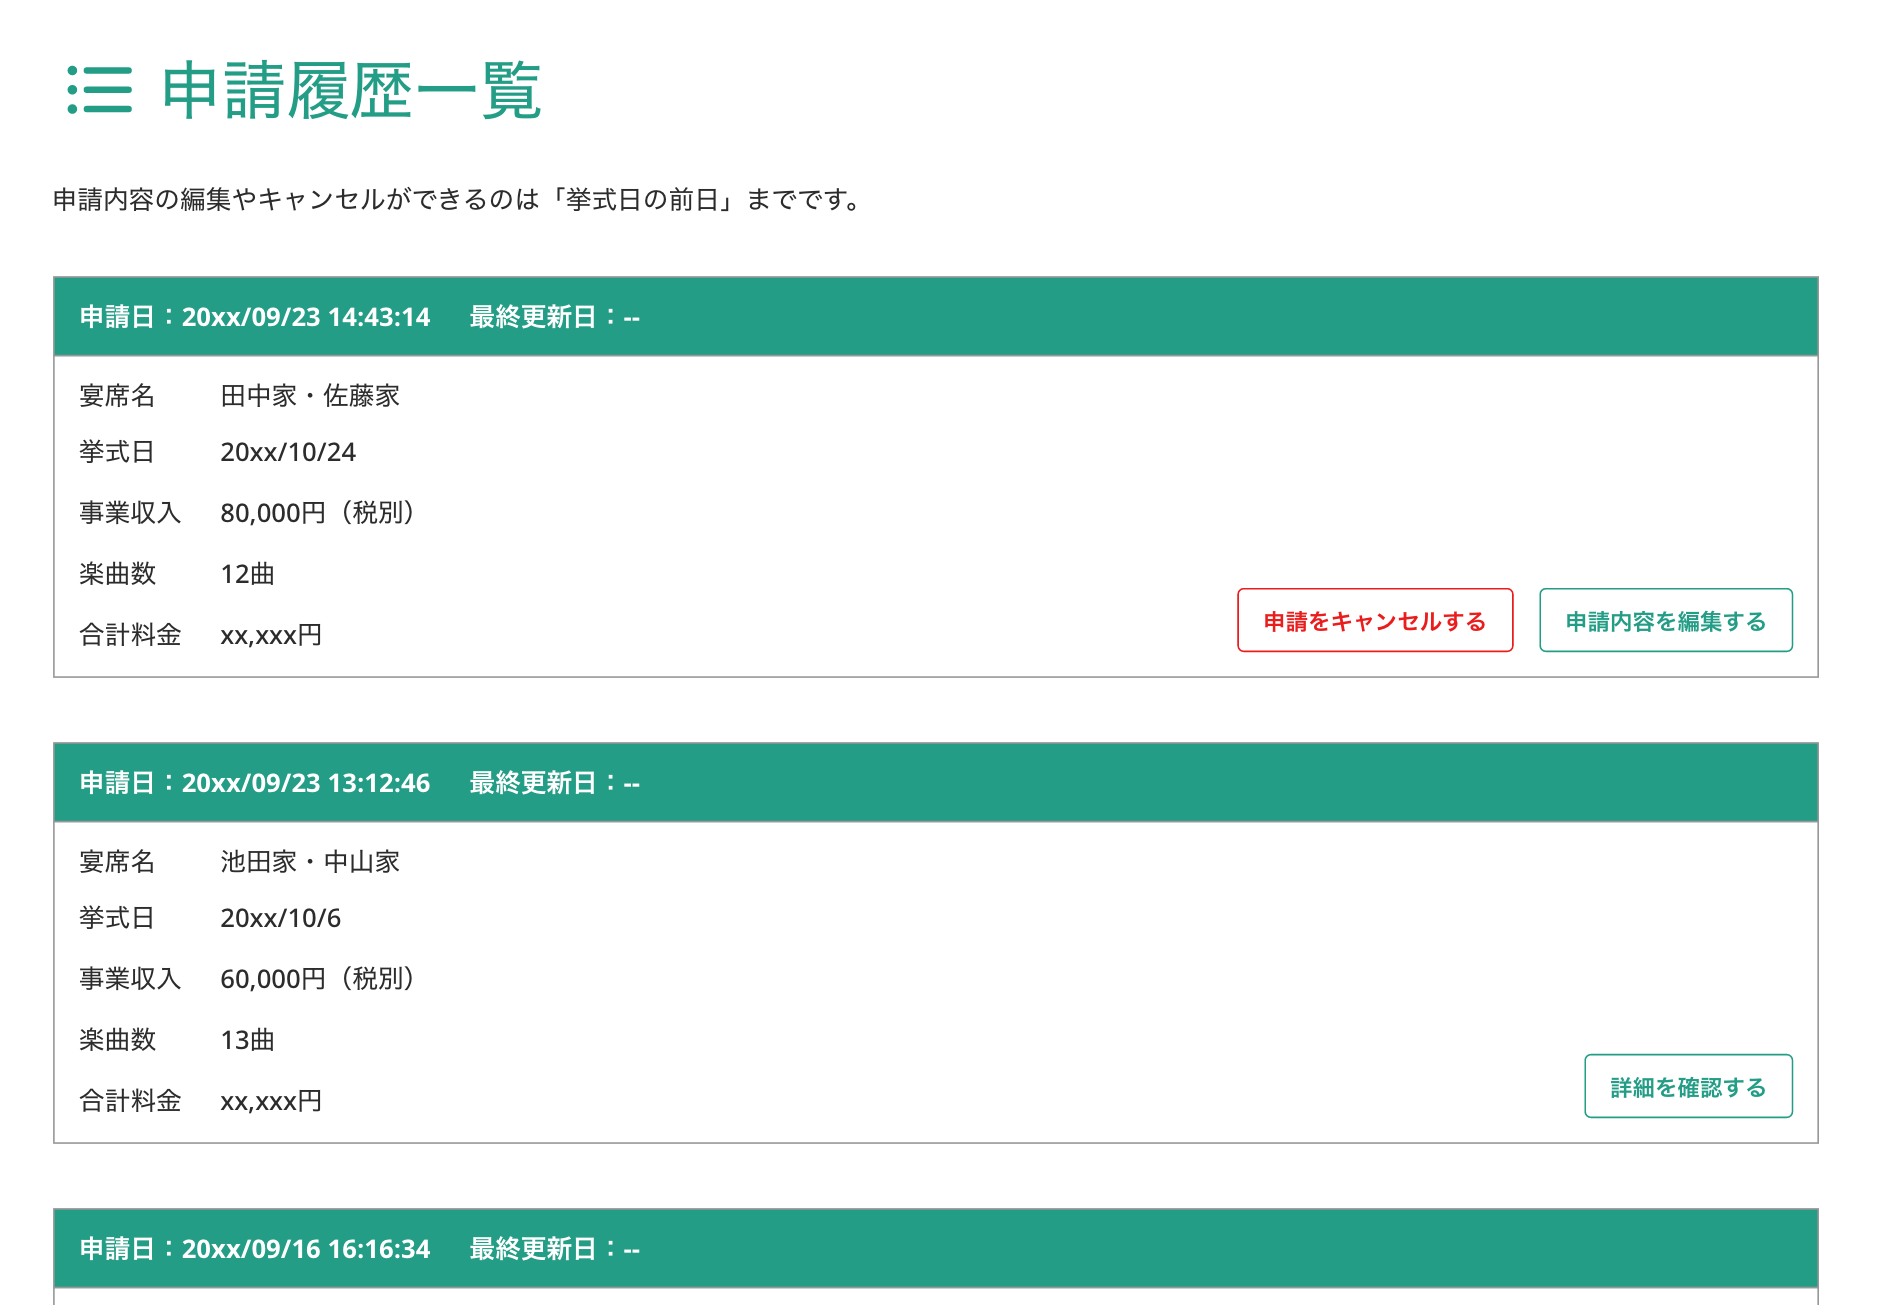Select the 13曲 song count
This screenshot has height=1305, width=1886.
247,1040
